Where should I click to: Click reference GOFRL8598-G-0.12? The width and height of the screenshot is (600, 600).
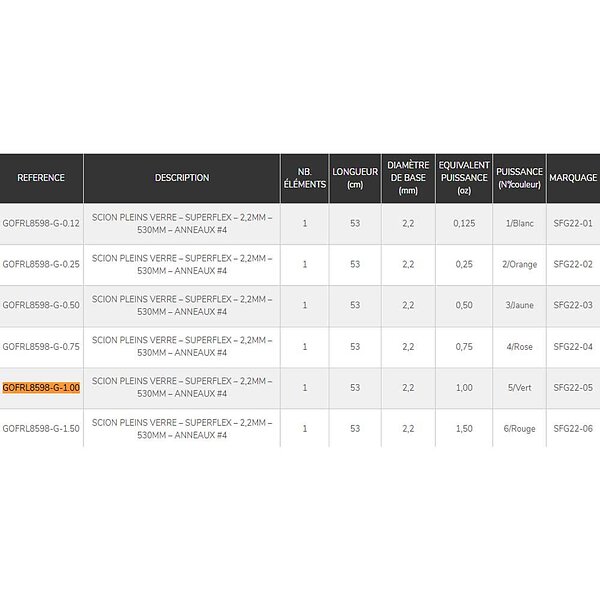coord(41,223)
